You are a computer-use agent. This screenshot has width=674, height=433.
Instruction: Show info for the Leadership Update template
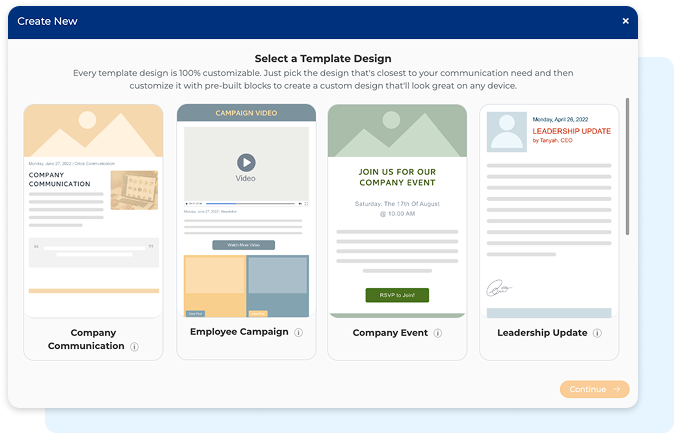597,333
